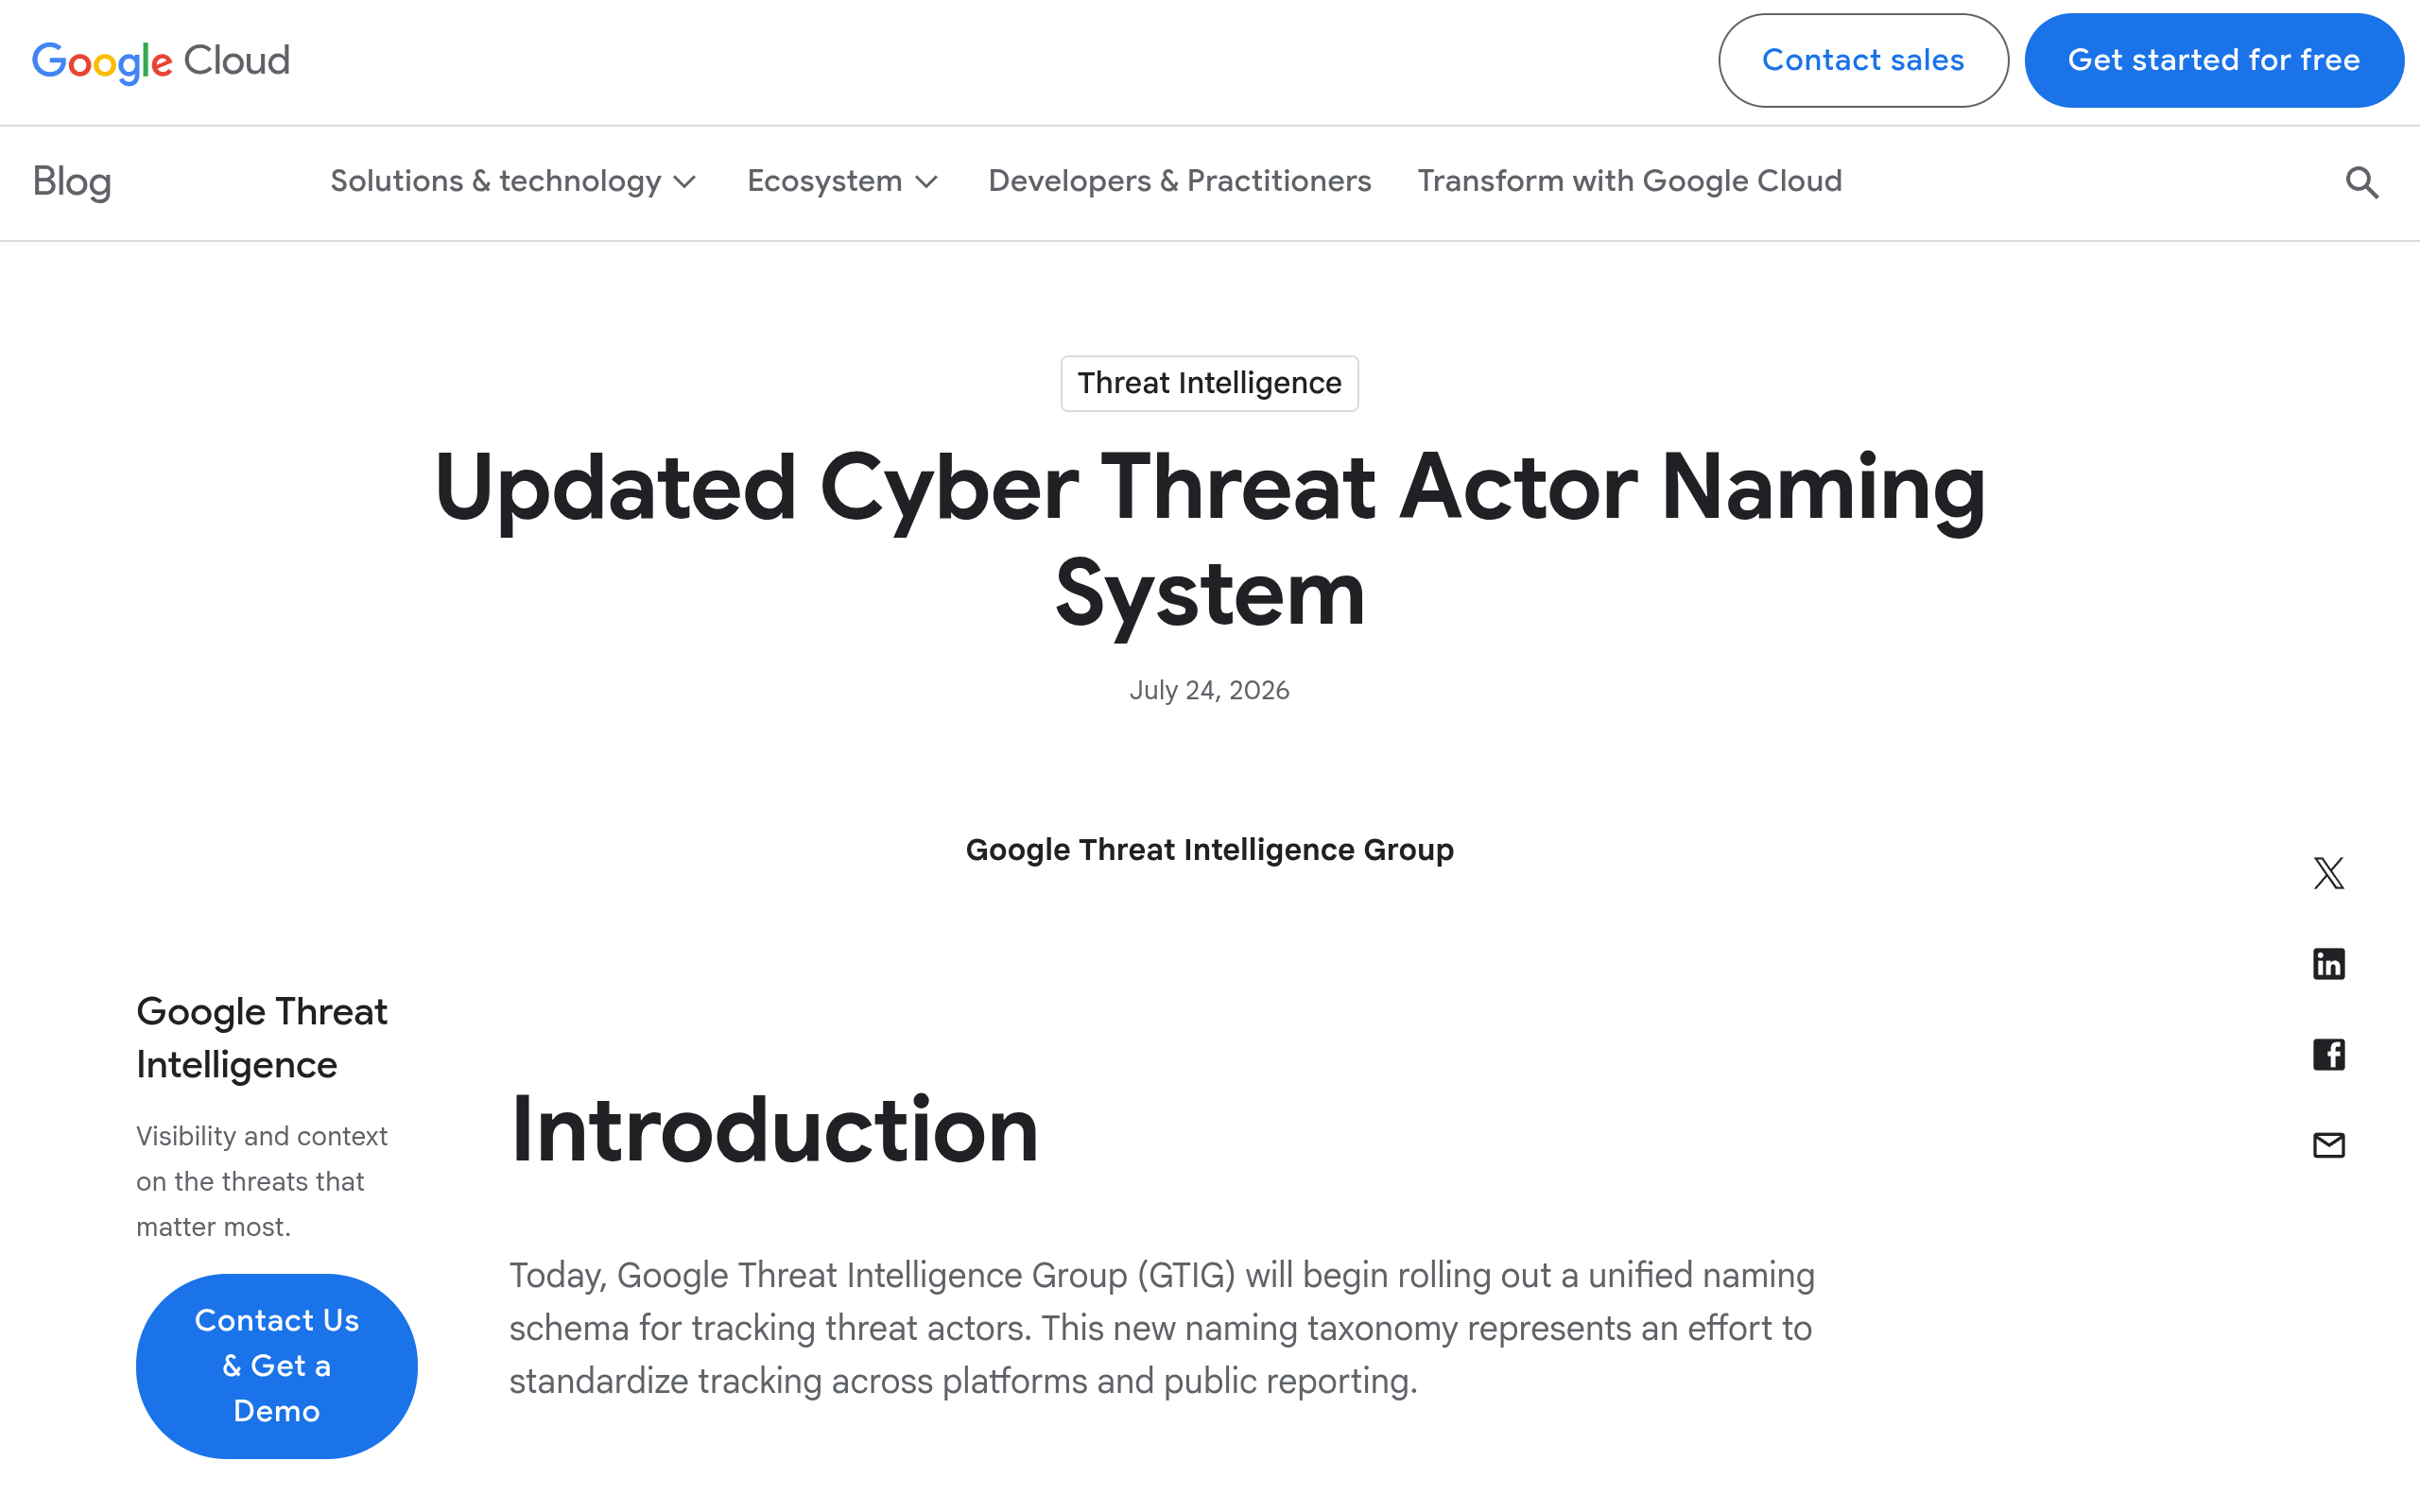
Task: Click Contact Us & Get a Demo
Action: click(x=277, y=1366)
